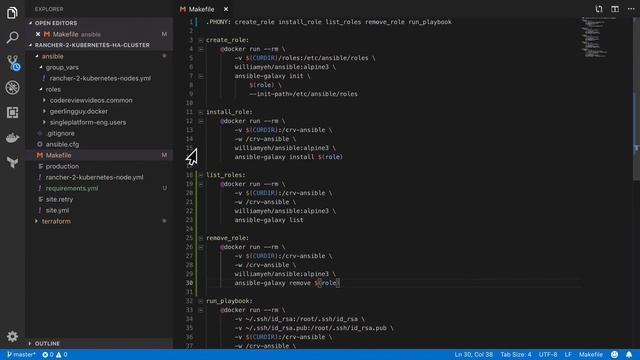Open the editor More Actions menu

[631, 9]
